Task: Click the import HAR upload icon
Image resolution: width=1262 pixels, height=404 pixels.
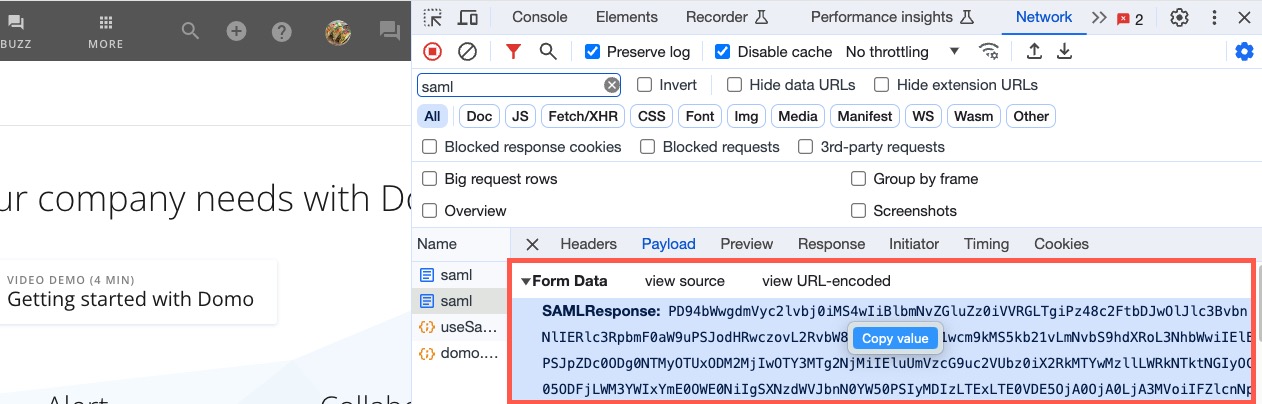Action: click(x=1035, y=51)
